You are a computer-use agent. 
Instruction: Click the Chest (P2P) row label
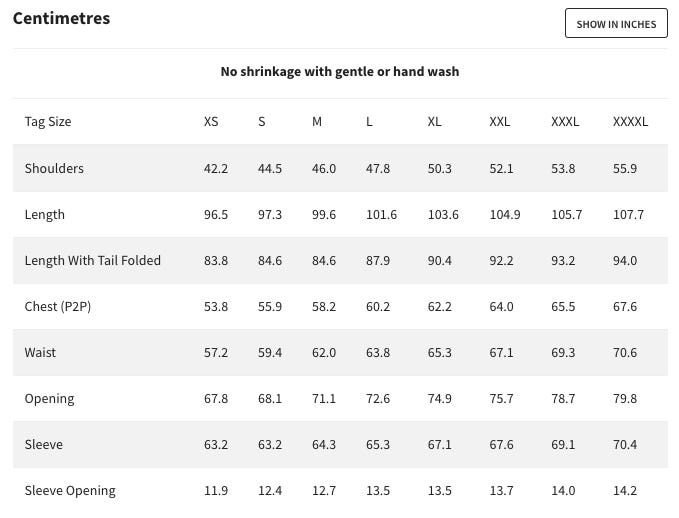[x=57, y=306]
